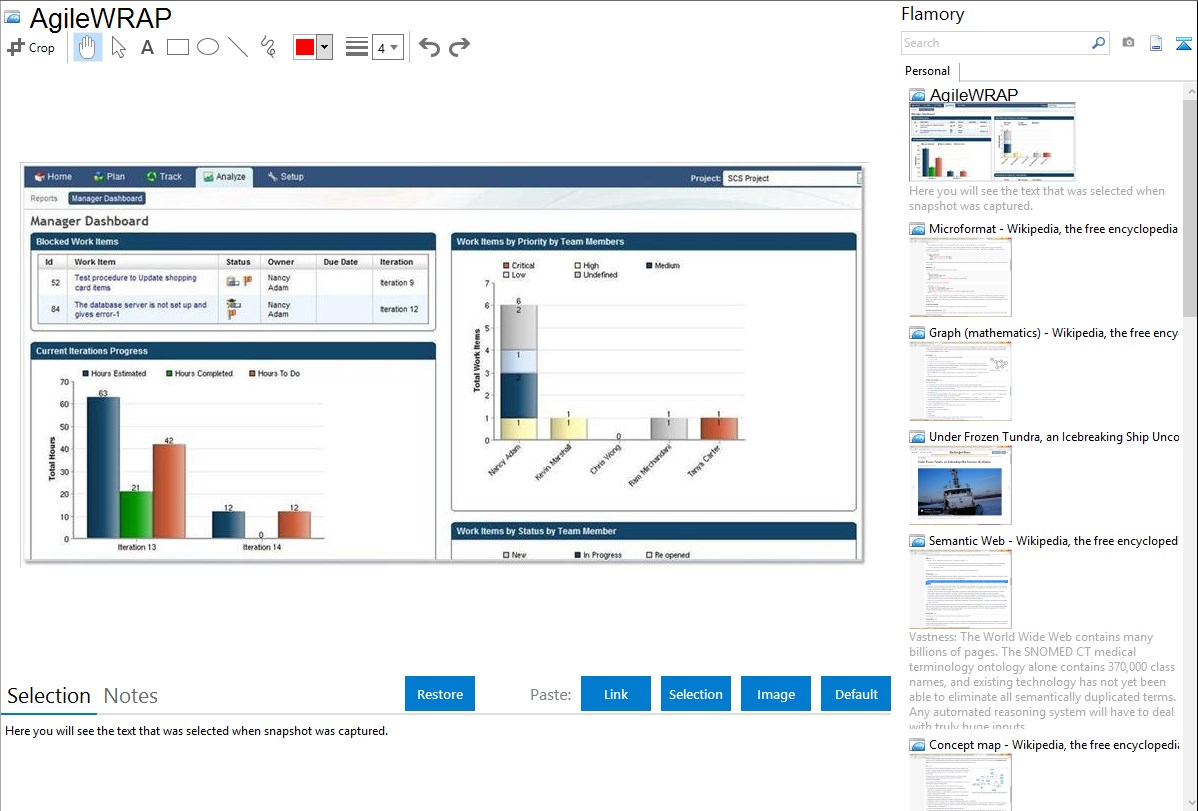This screenshot has height=811, width=1198.
Task: Click the Critical priority legend entry
Action: coord(519,265)
